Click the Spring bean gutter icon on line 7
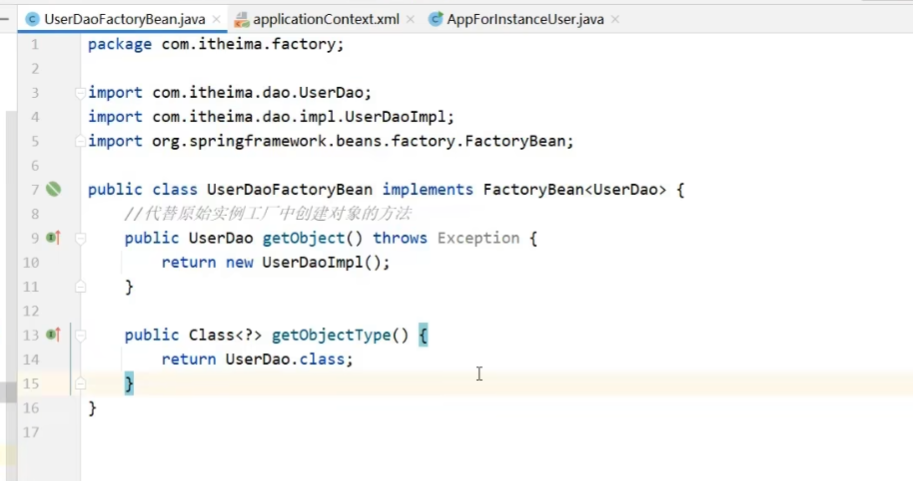Image resolution: width=913 pixels, height=481 pixels. (54, 189)
